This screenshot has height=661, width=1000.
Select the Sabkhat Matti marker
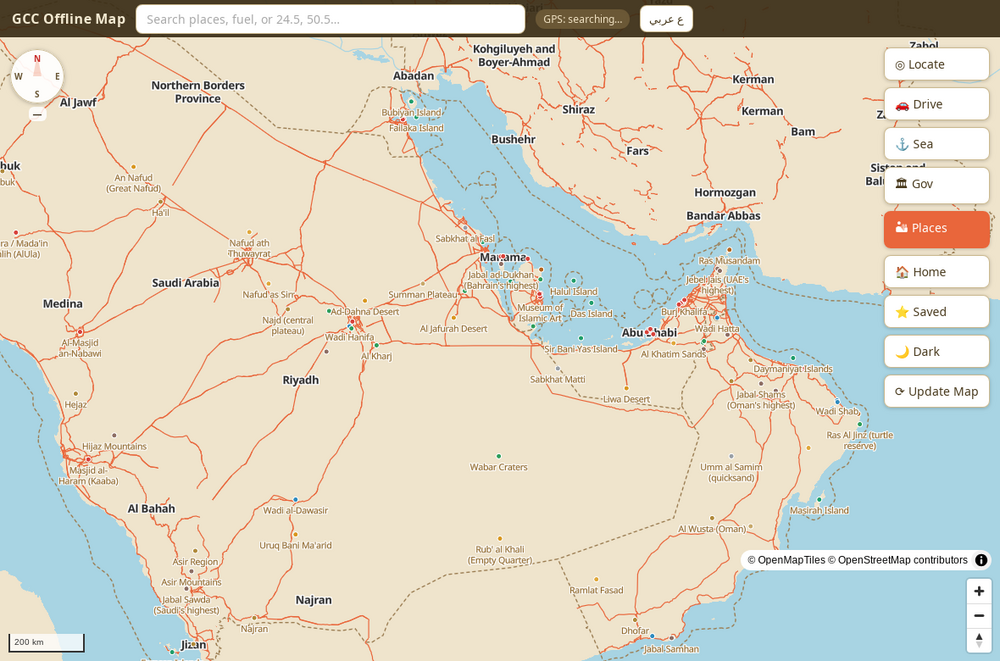557,369
